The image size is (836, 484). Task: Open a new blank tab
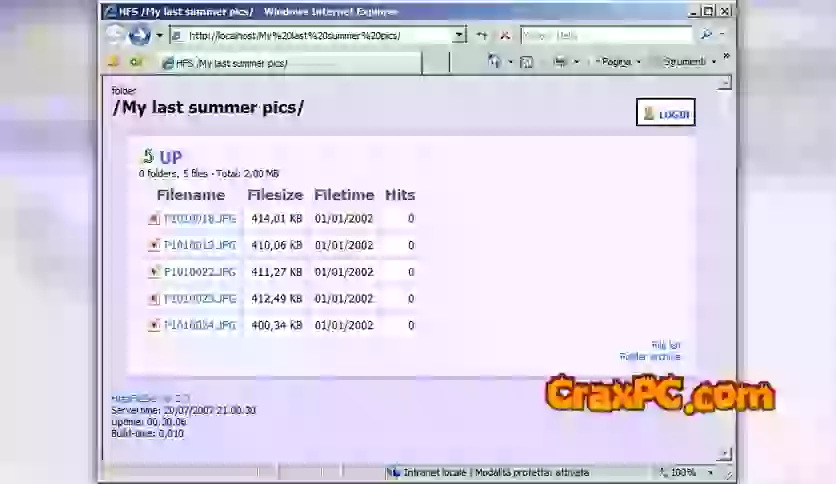436,62
